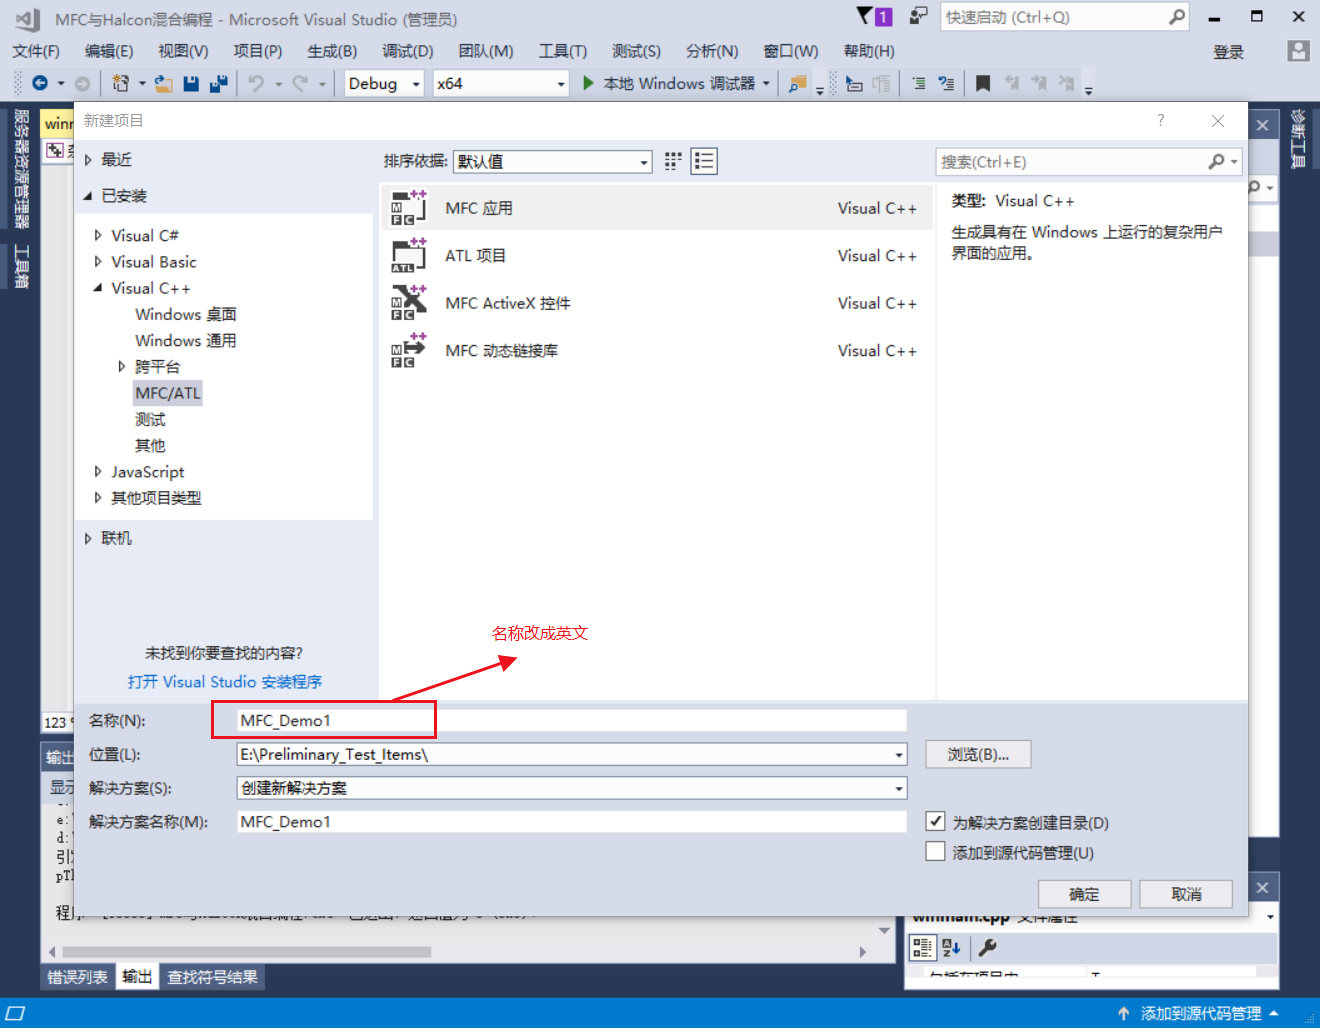
Task: Click the 确定 button
Action: 1084,894
